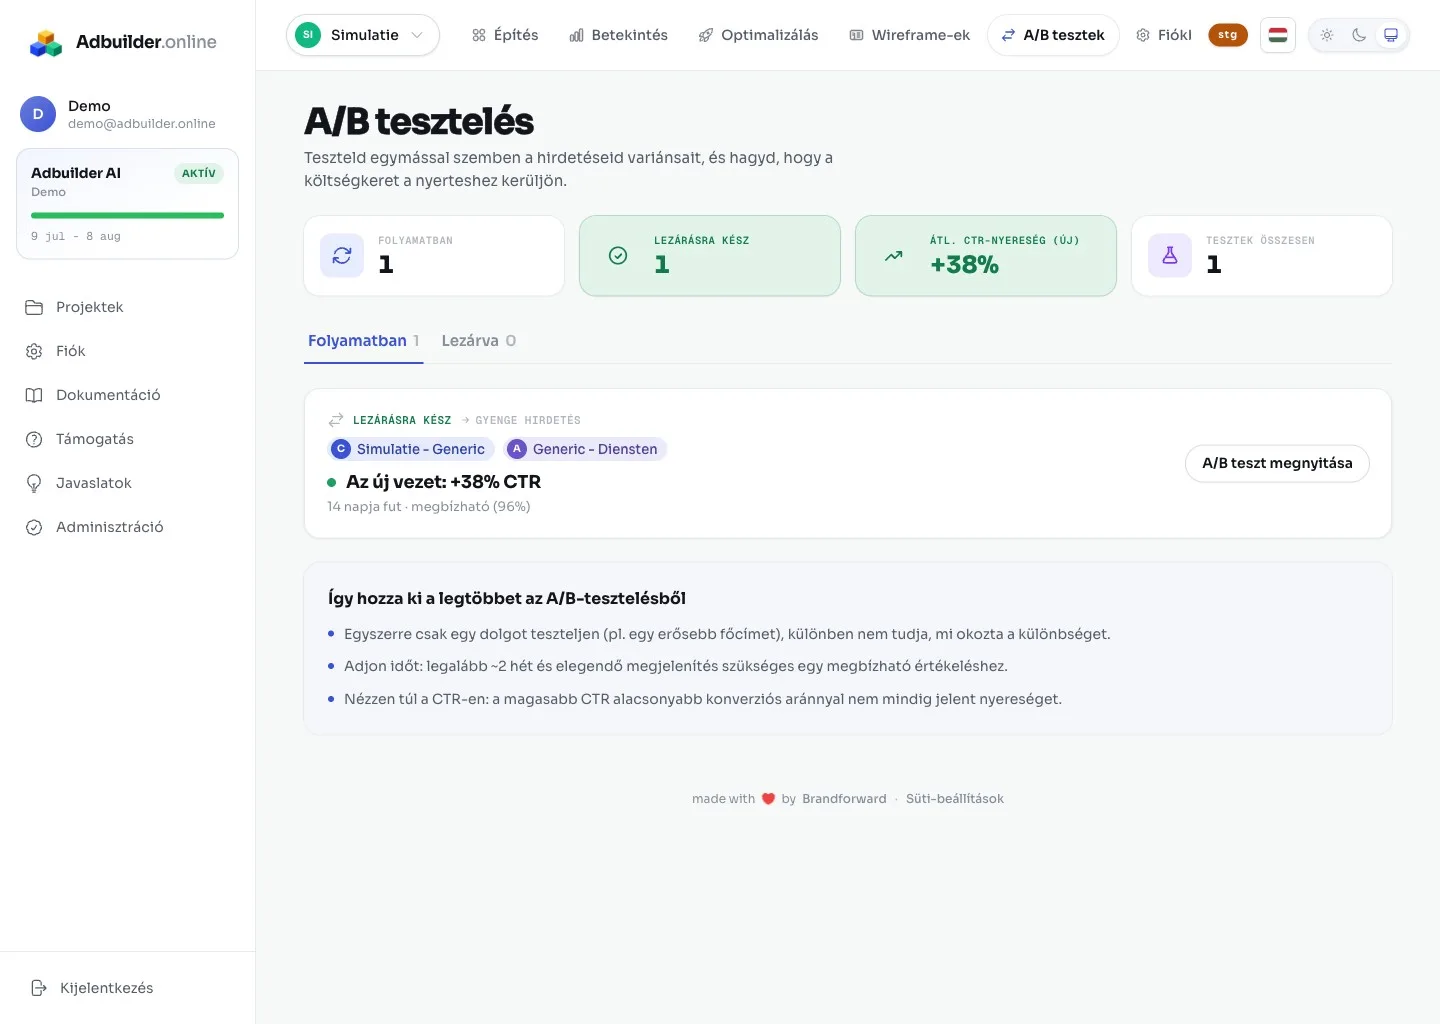Click the trending arrow icon in CTR card

(894, 256)
